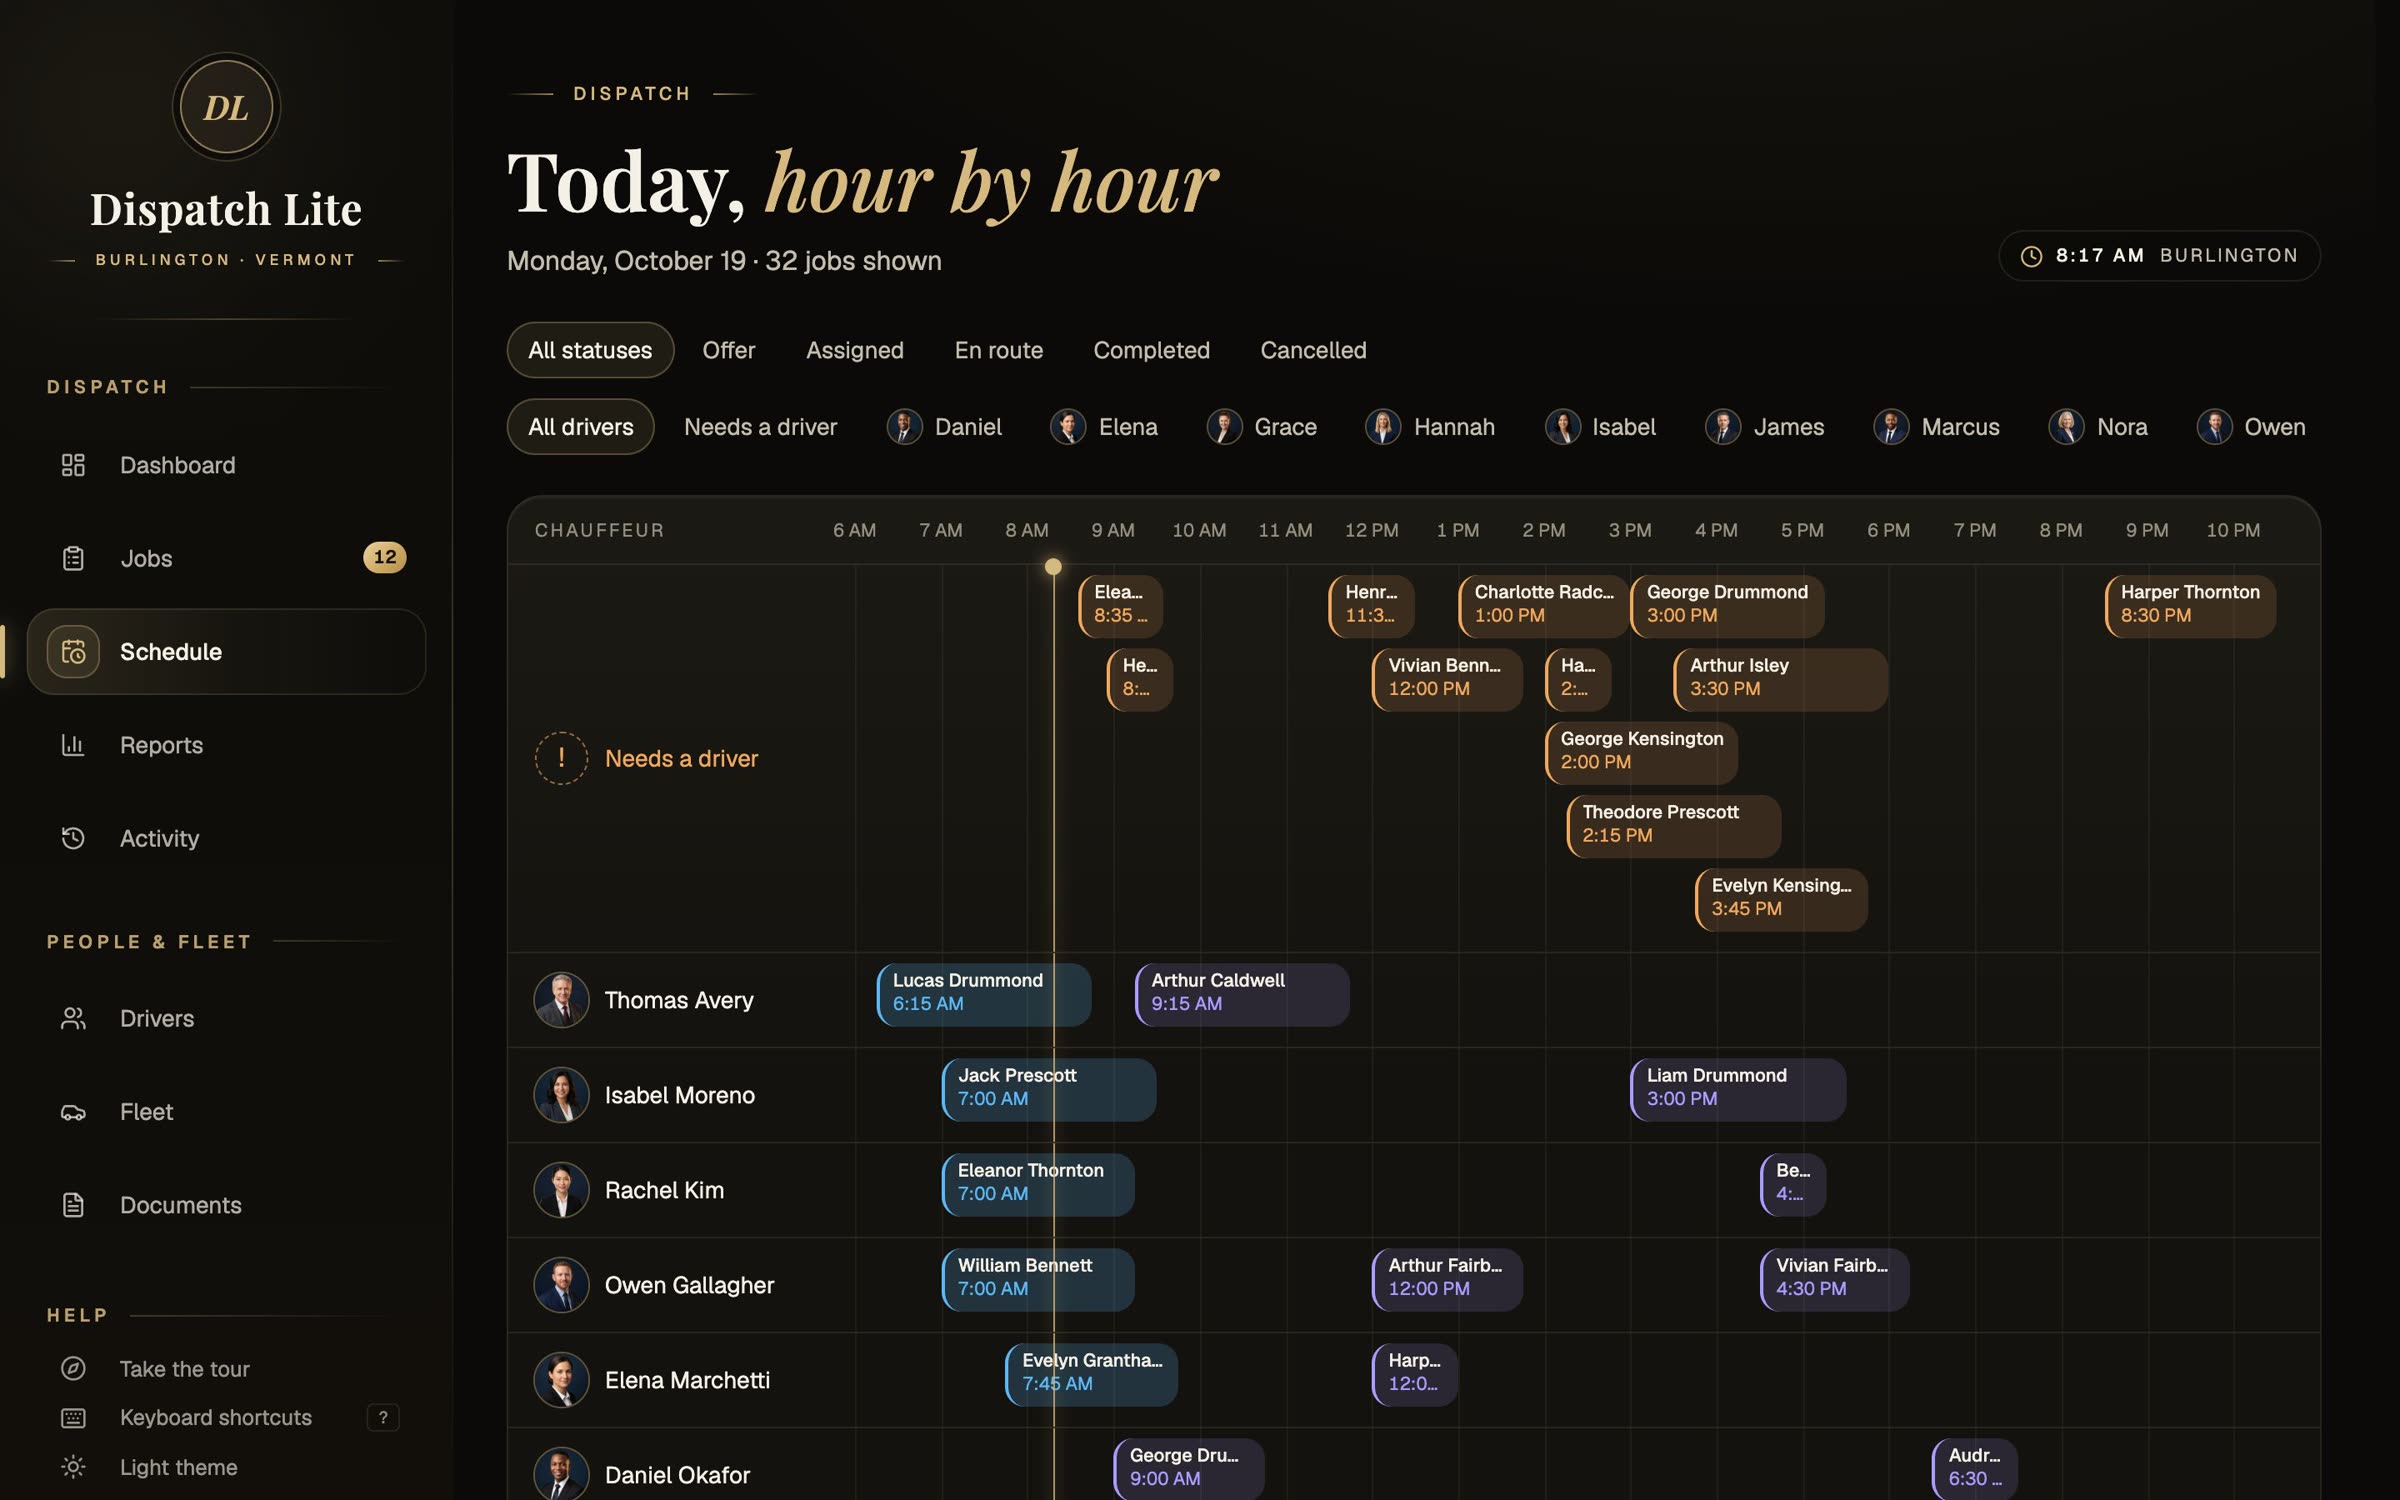The height and width of the screenshot is (1500, 2400).
Task: Open Theodore Prescott 2:15 PM job card
Action: (1674, 826)
